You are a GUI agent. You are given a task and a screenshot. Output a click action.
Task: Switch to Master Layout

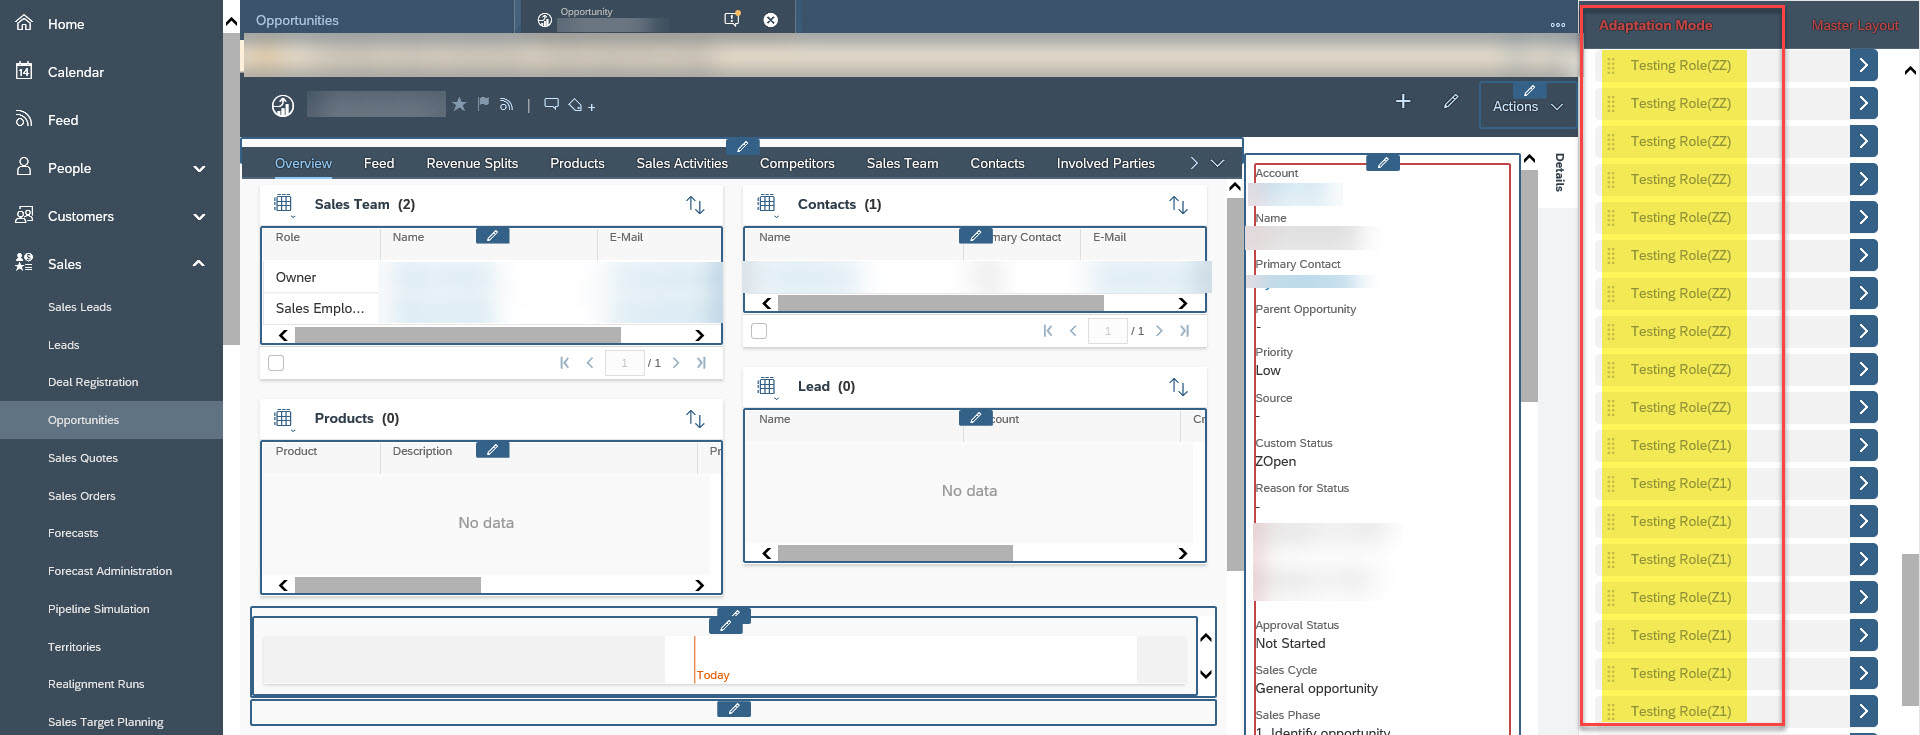pyautogui.click(x=1855, y=25)
